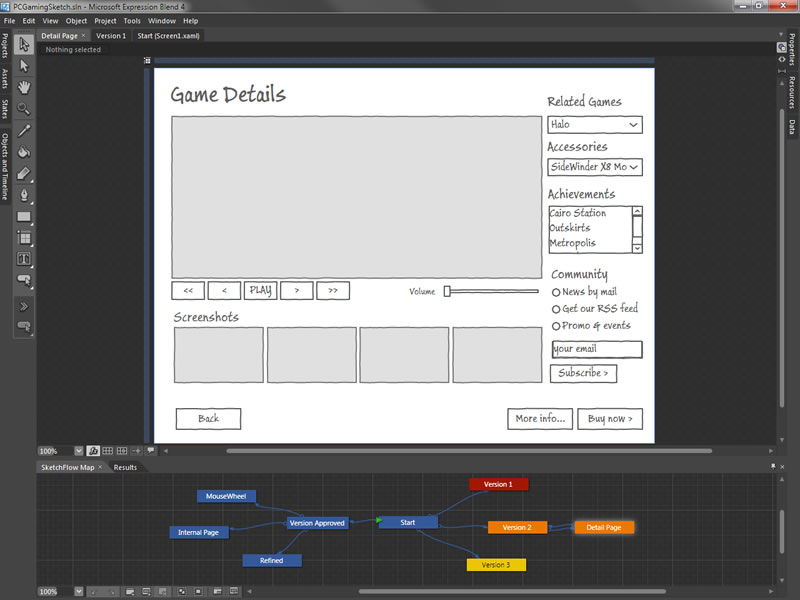Image resolution: width=800 pixels, height=600 pixels.
Task: Toggle annotations display icon
Action: pos(151,451)
